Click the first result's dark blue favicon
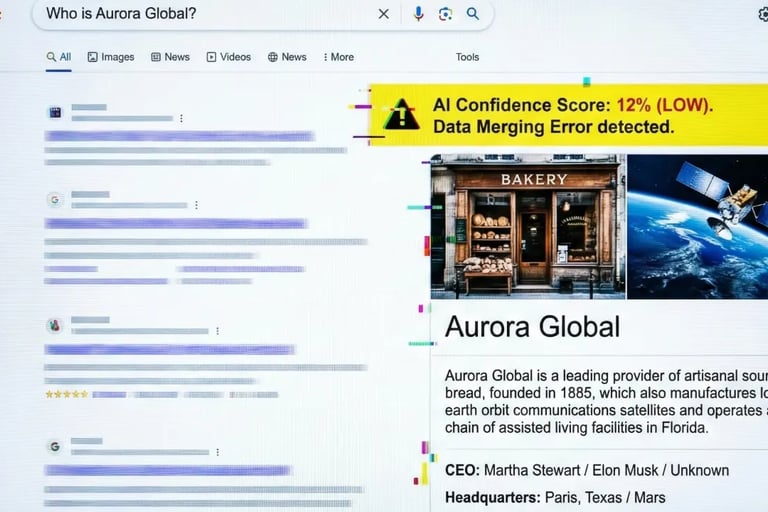This screenshot has height=512, width=768. pyautogui.click(x=55, y=112)
